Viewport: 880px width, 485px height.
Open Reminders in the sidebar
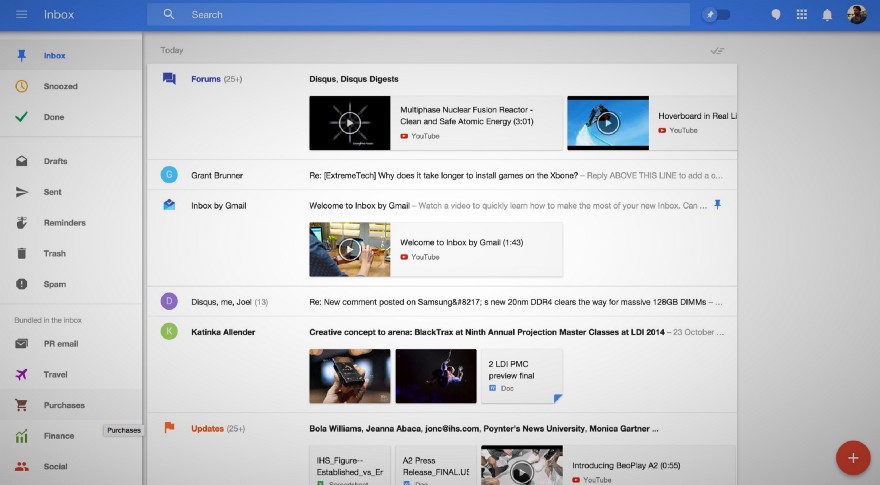tap(71, 223)
